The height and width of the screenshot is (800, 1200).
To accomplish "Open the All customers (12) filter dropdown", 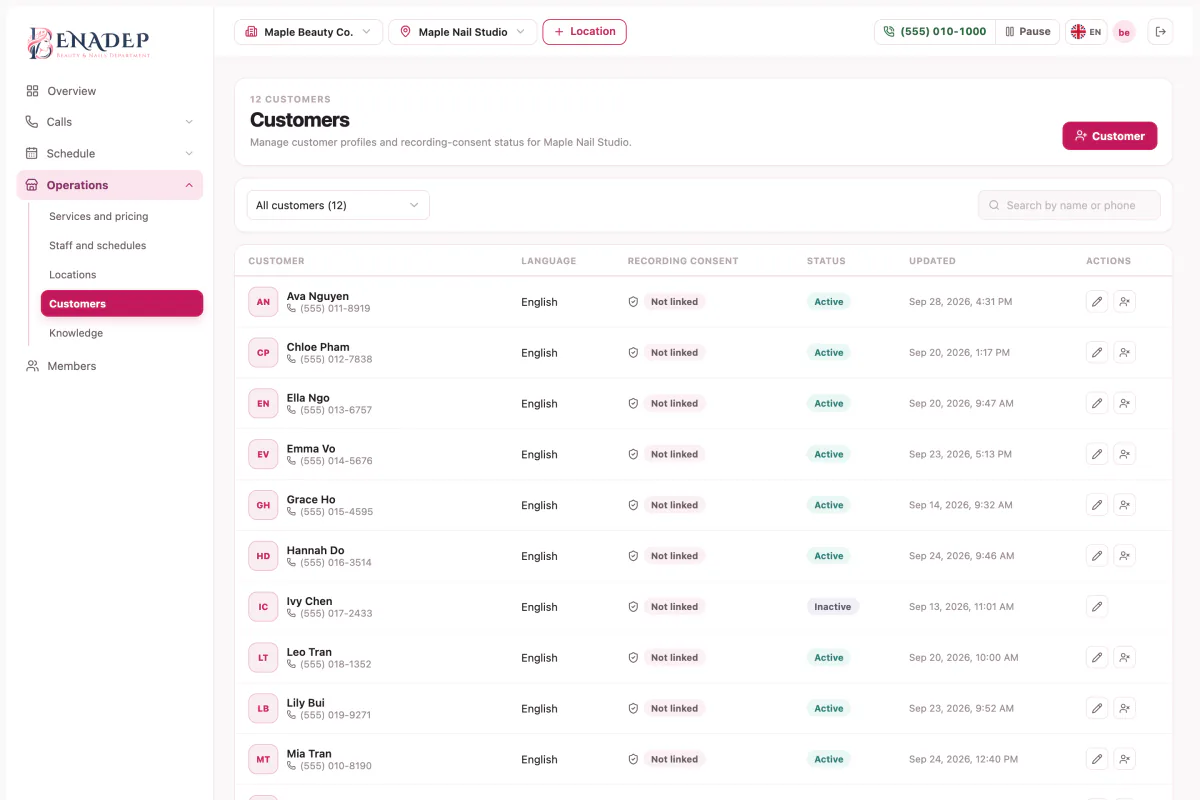I will click(338, 205).
